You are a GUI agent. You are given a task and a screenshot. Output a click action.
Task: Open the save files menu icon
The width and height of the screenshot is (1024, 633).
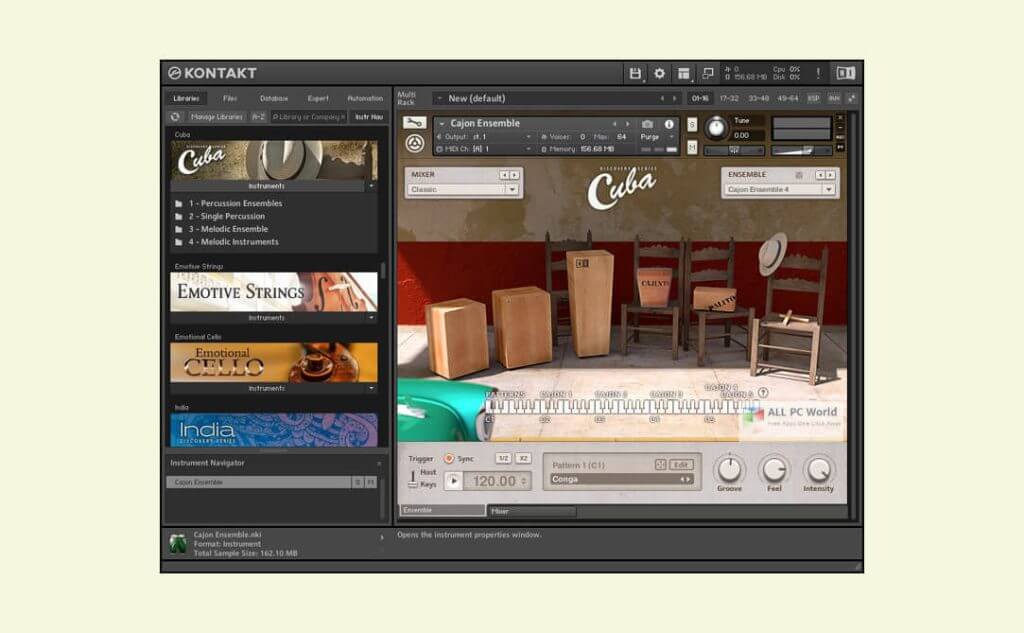635,73
